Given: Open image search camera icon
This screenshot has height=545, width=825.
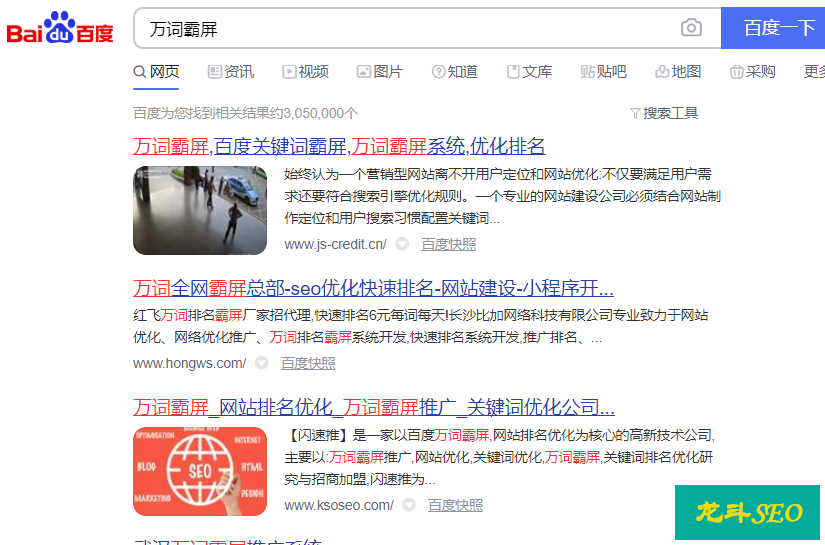Looking at the screenshot, I should 691,27.
